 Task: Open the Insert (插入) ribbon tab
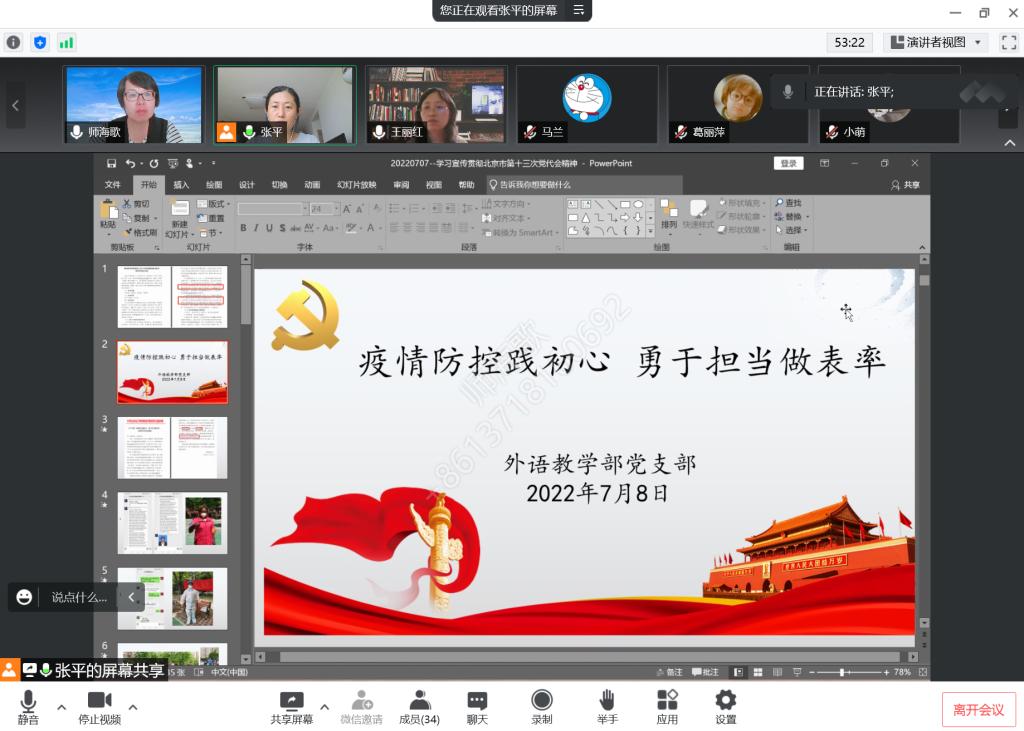coord(181,185)
